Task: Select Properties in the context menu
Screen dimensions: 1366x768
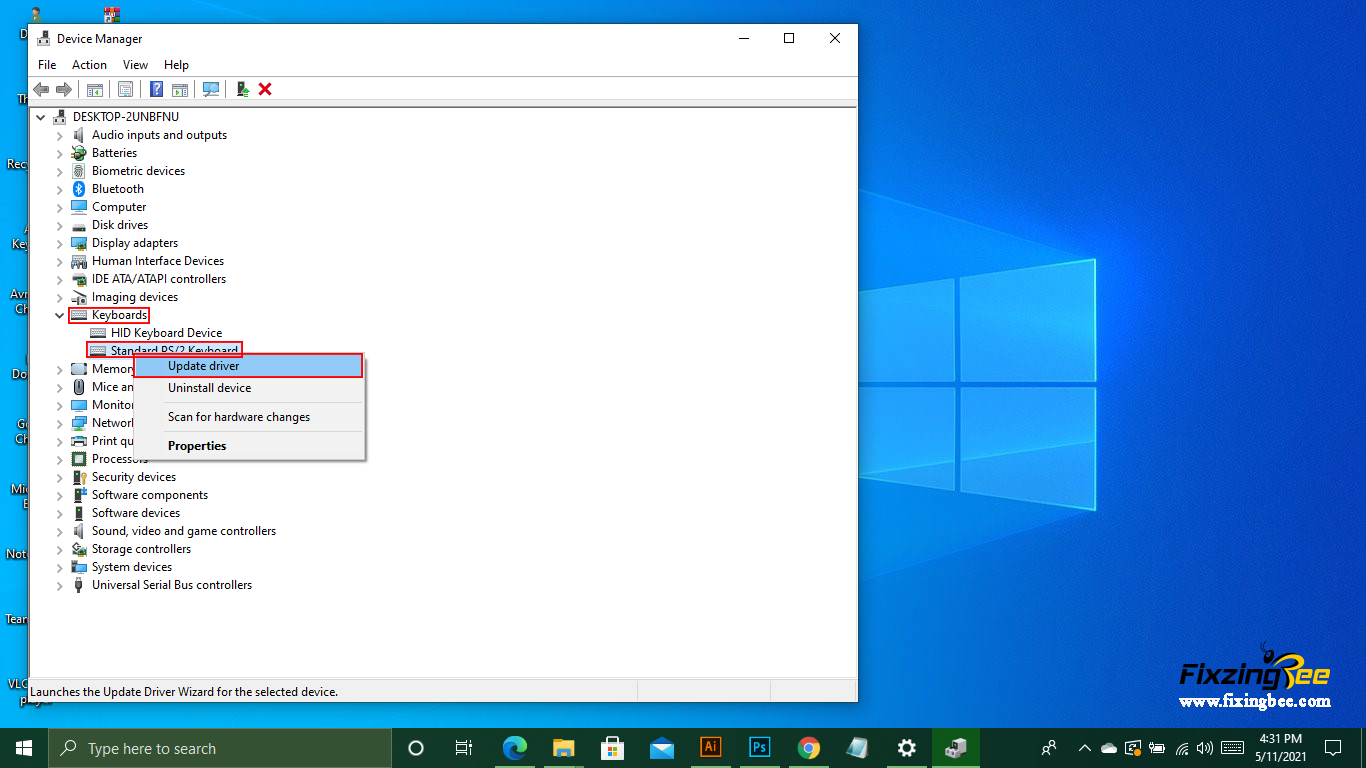Action: pyautogui.click(x=197, y=446)
